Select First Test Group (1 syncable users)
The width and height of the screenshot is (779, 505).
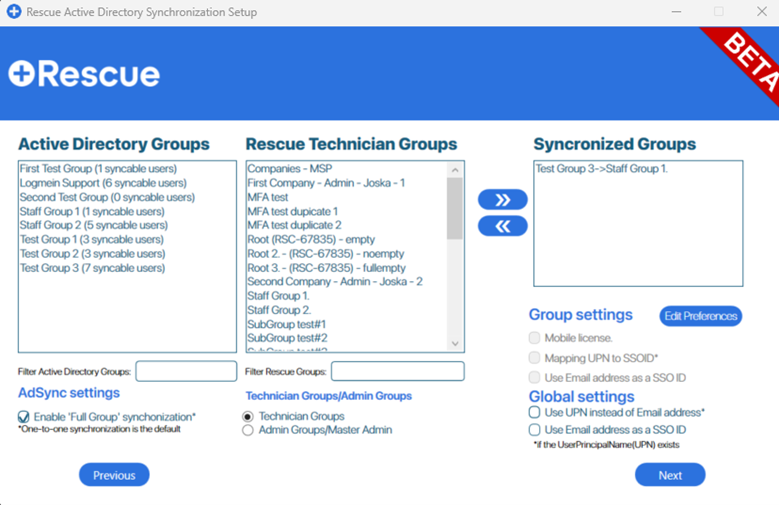pos(98,168)
